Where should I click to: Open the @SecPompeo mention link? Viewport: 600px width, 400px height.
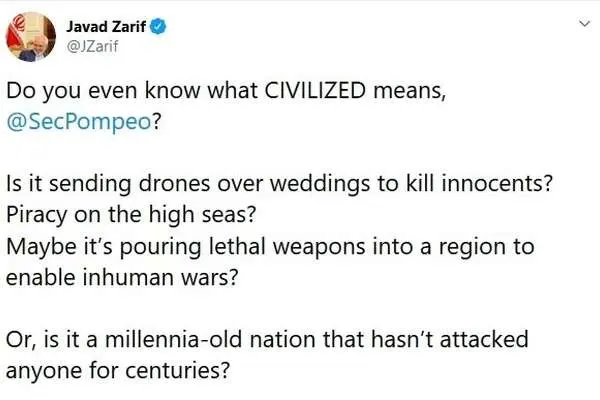coord(79,122)
